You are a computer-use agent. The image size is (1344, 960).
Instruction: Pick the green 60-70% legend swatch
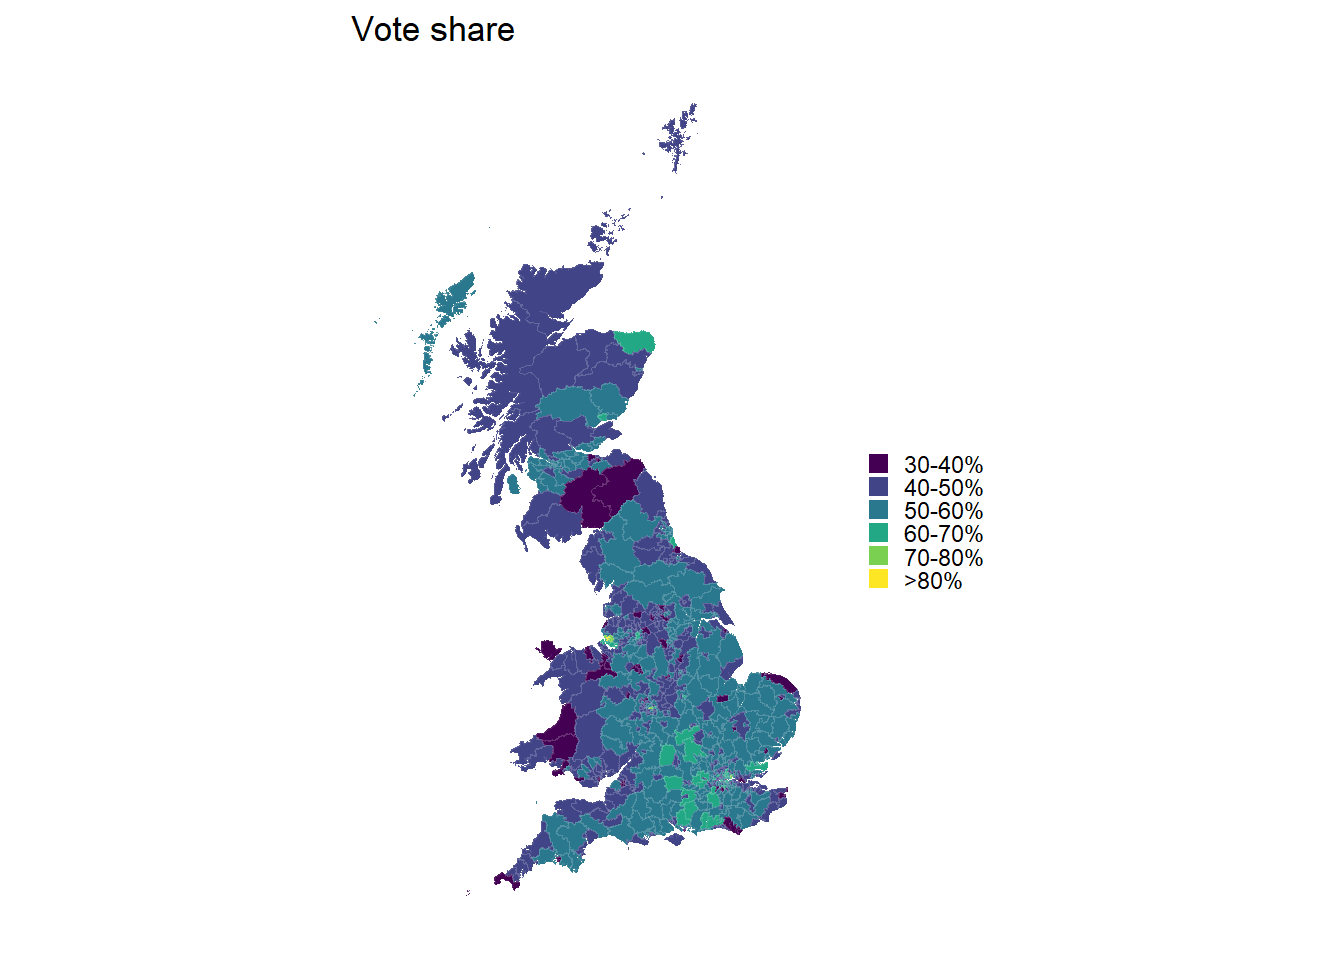878,533
